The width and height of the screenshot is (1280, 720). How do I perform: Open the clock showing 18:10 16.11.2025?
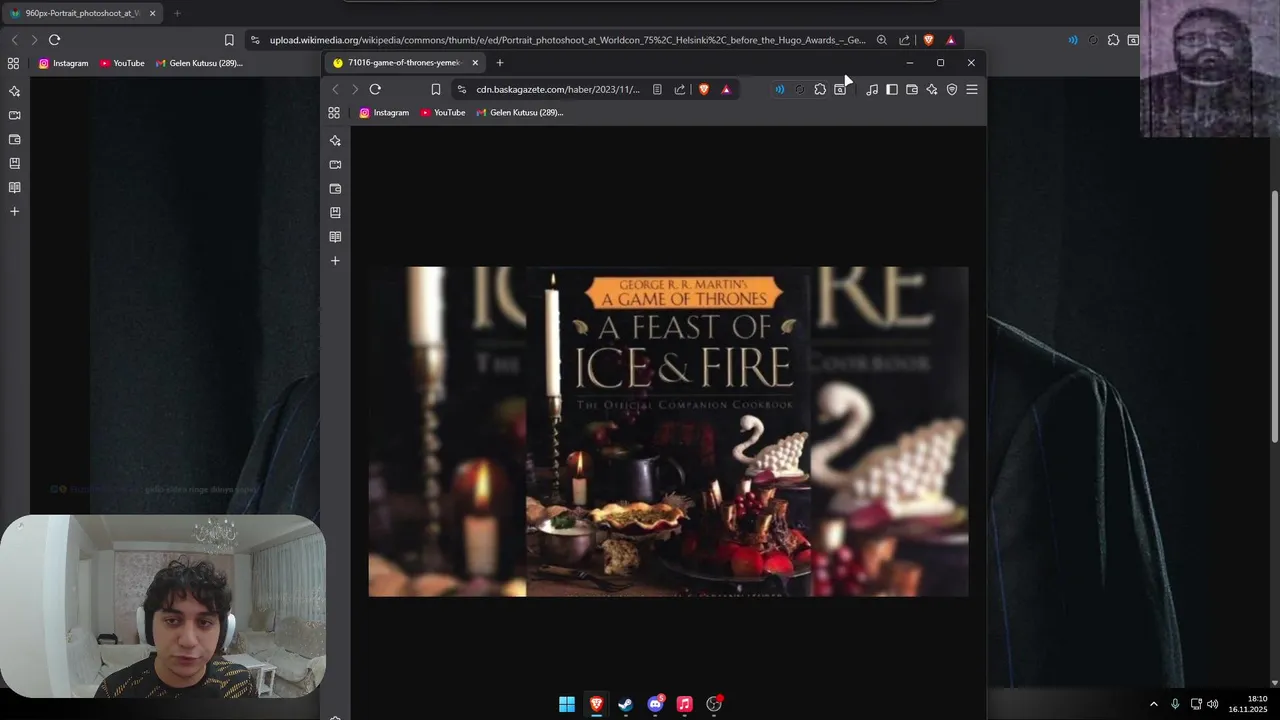(1249, 704)
